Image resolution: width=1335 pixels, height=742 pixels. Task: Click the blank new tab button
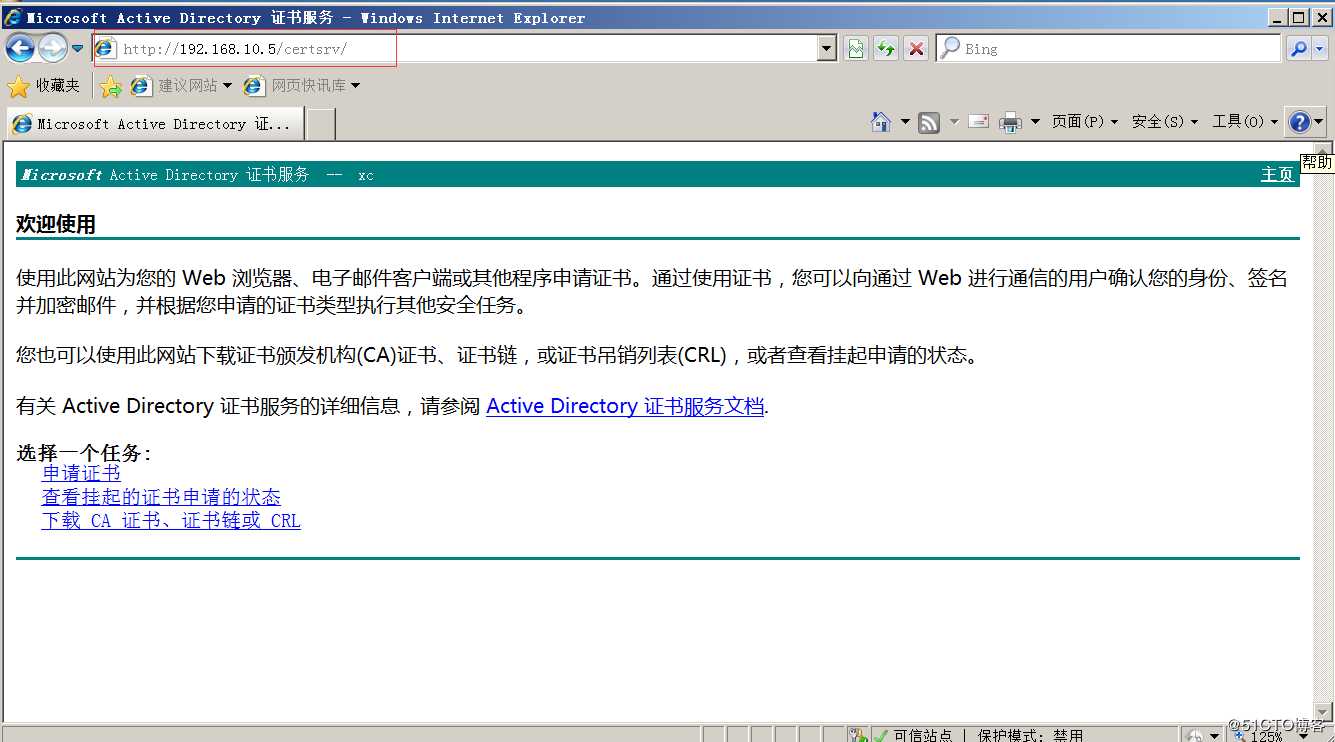(320, 124)
